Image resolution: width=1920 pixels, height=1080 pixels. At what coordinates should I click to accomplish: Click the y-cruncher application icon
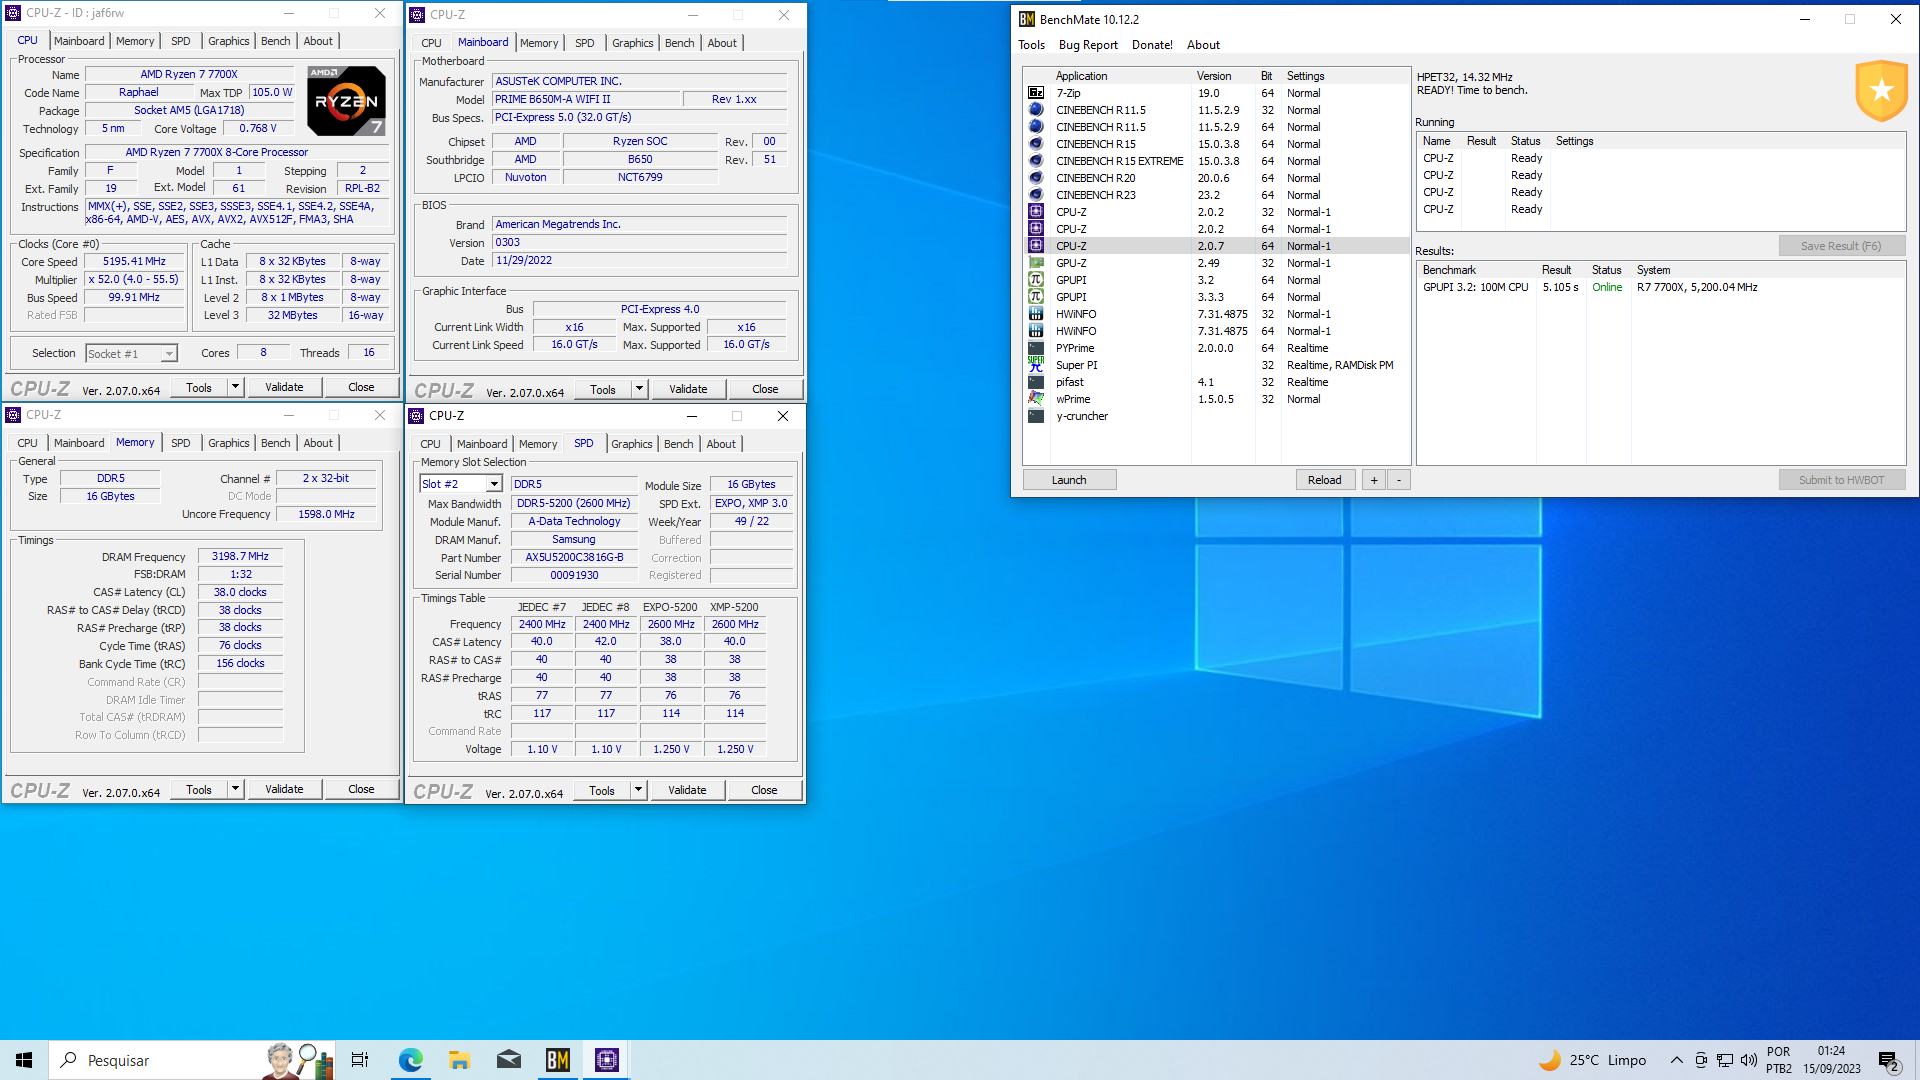tap(1036, 416)
